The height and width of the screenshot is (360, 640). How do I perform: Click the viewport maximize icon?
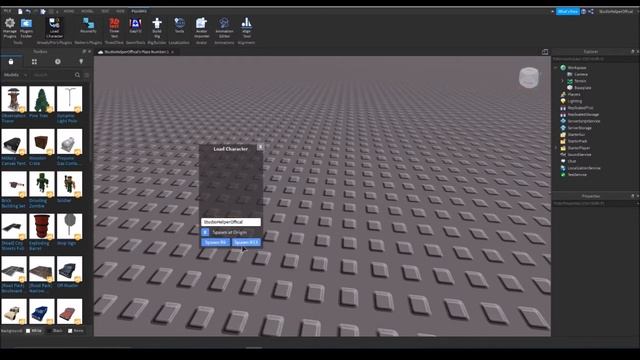pos(545,52)
